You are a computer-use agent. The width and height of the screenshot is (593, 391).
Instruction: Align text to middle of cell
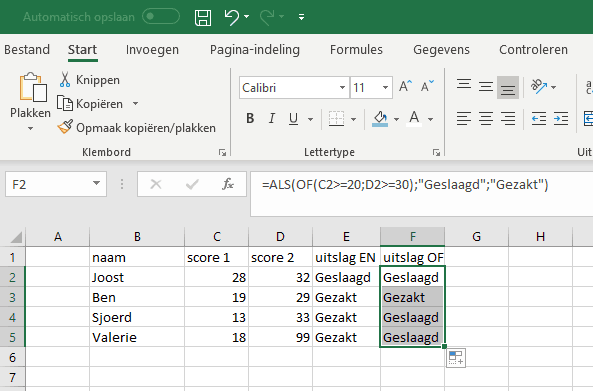tap(486, 87)
